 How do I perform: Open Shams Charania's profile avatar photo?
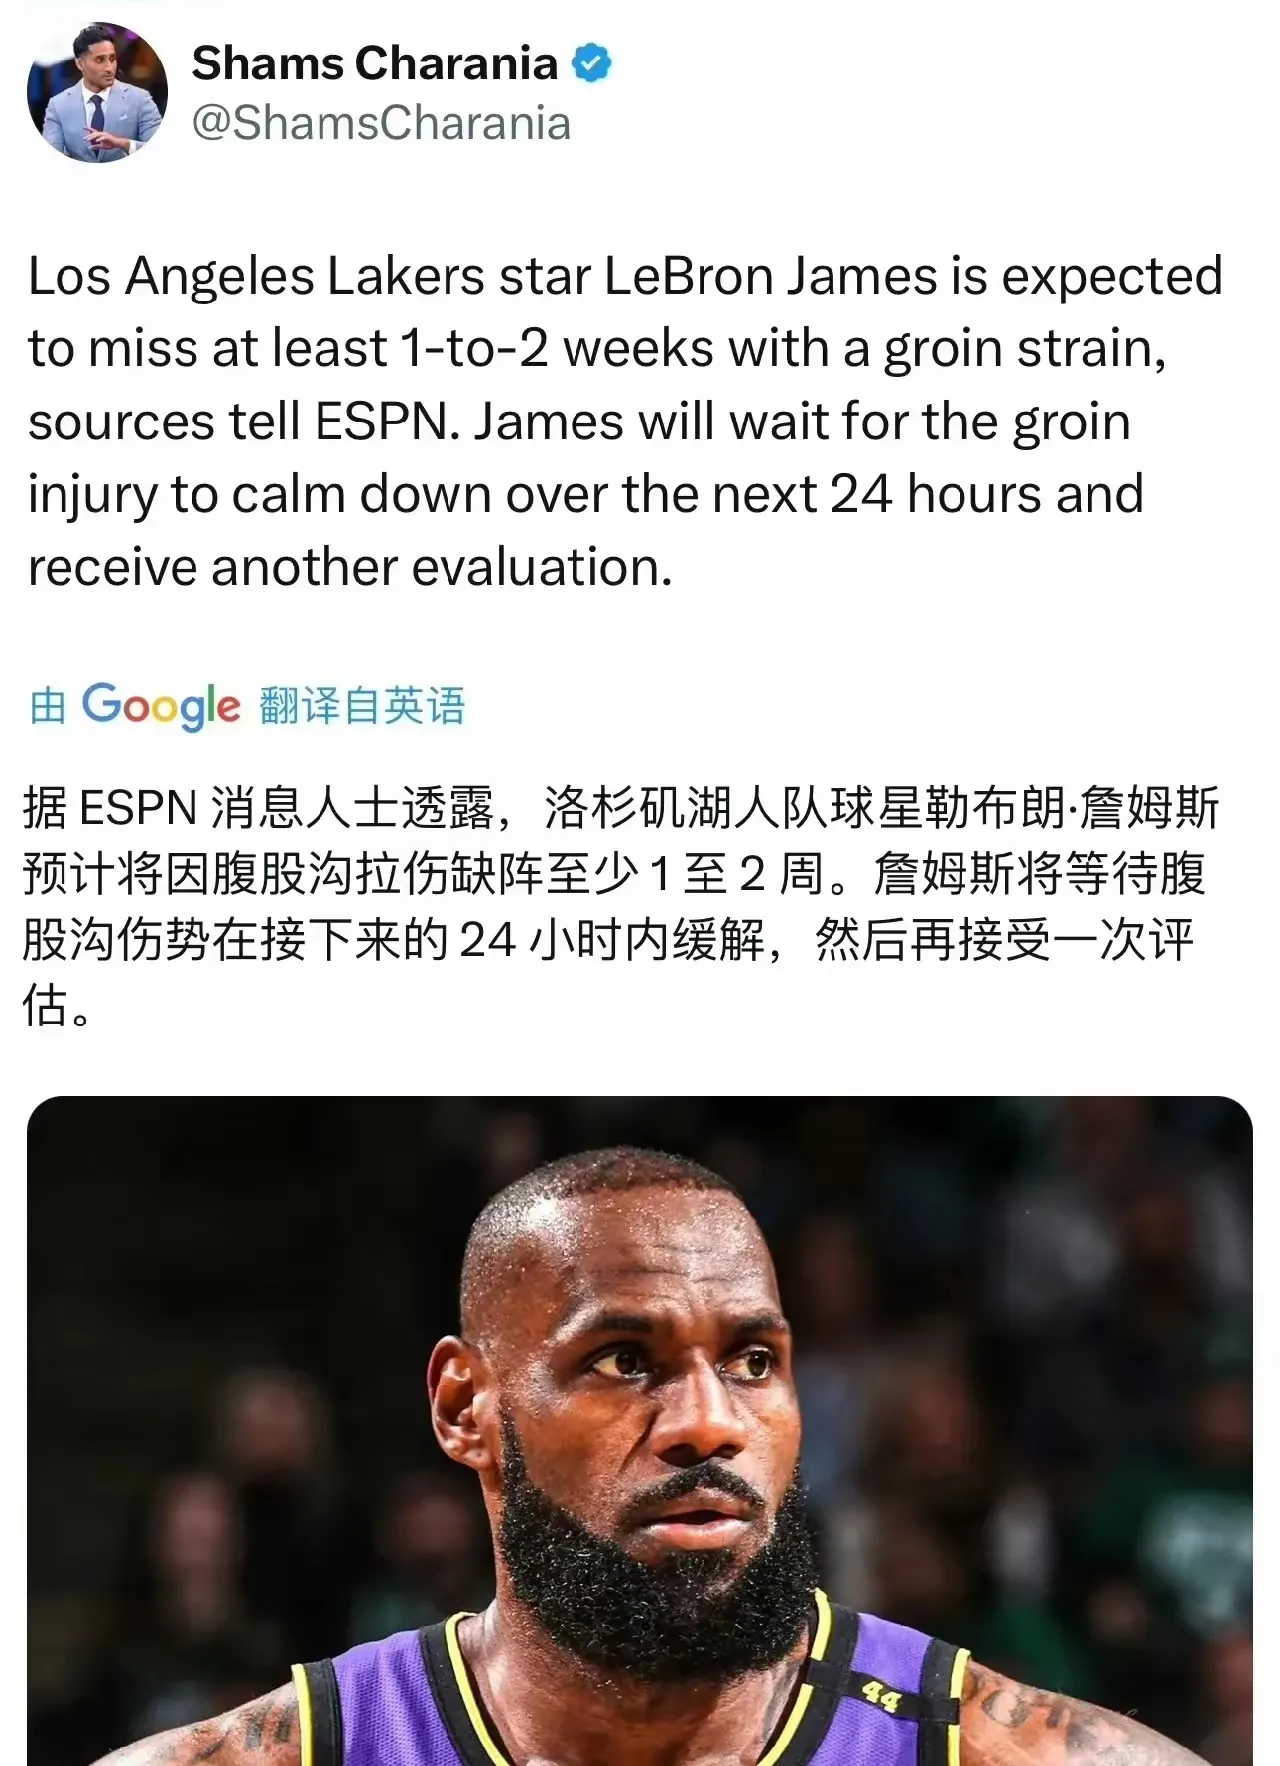point(97,92)
